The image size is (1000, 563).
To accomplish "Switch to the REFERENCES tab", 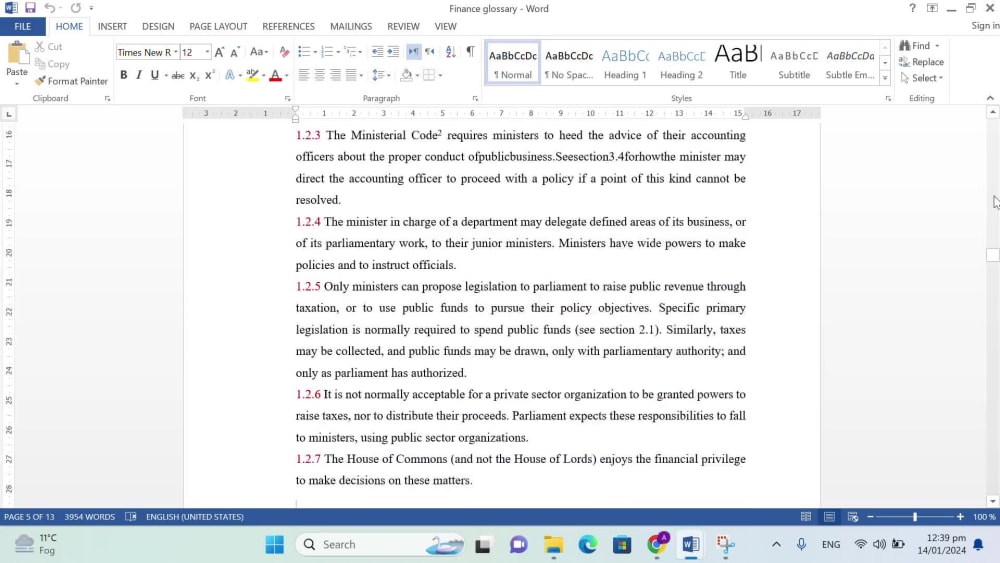I will (x=288, y=26).
